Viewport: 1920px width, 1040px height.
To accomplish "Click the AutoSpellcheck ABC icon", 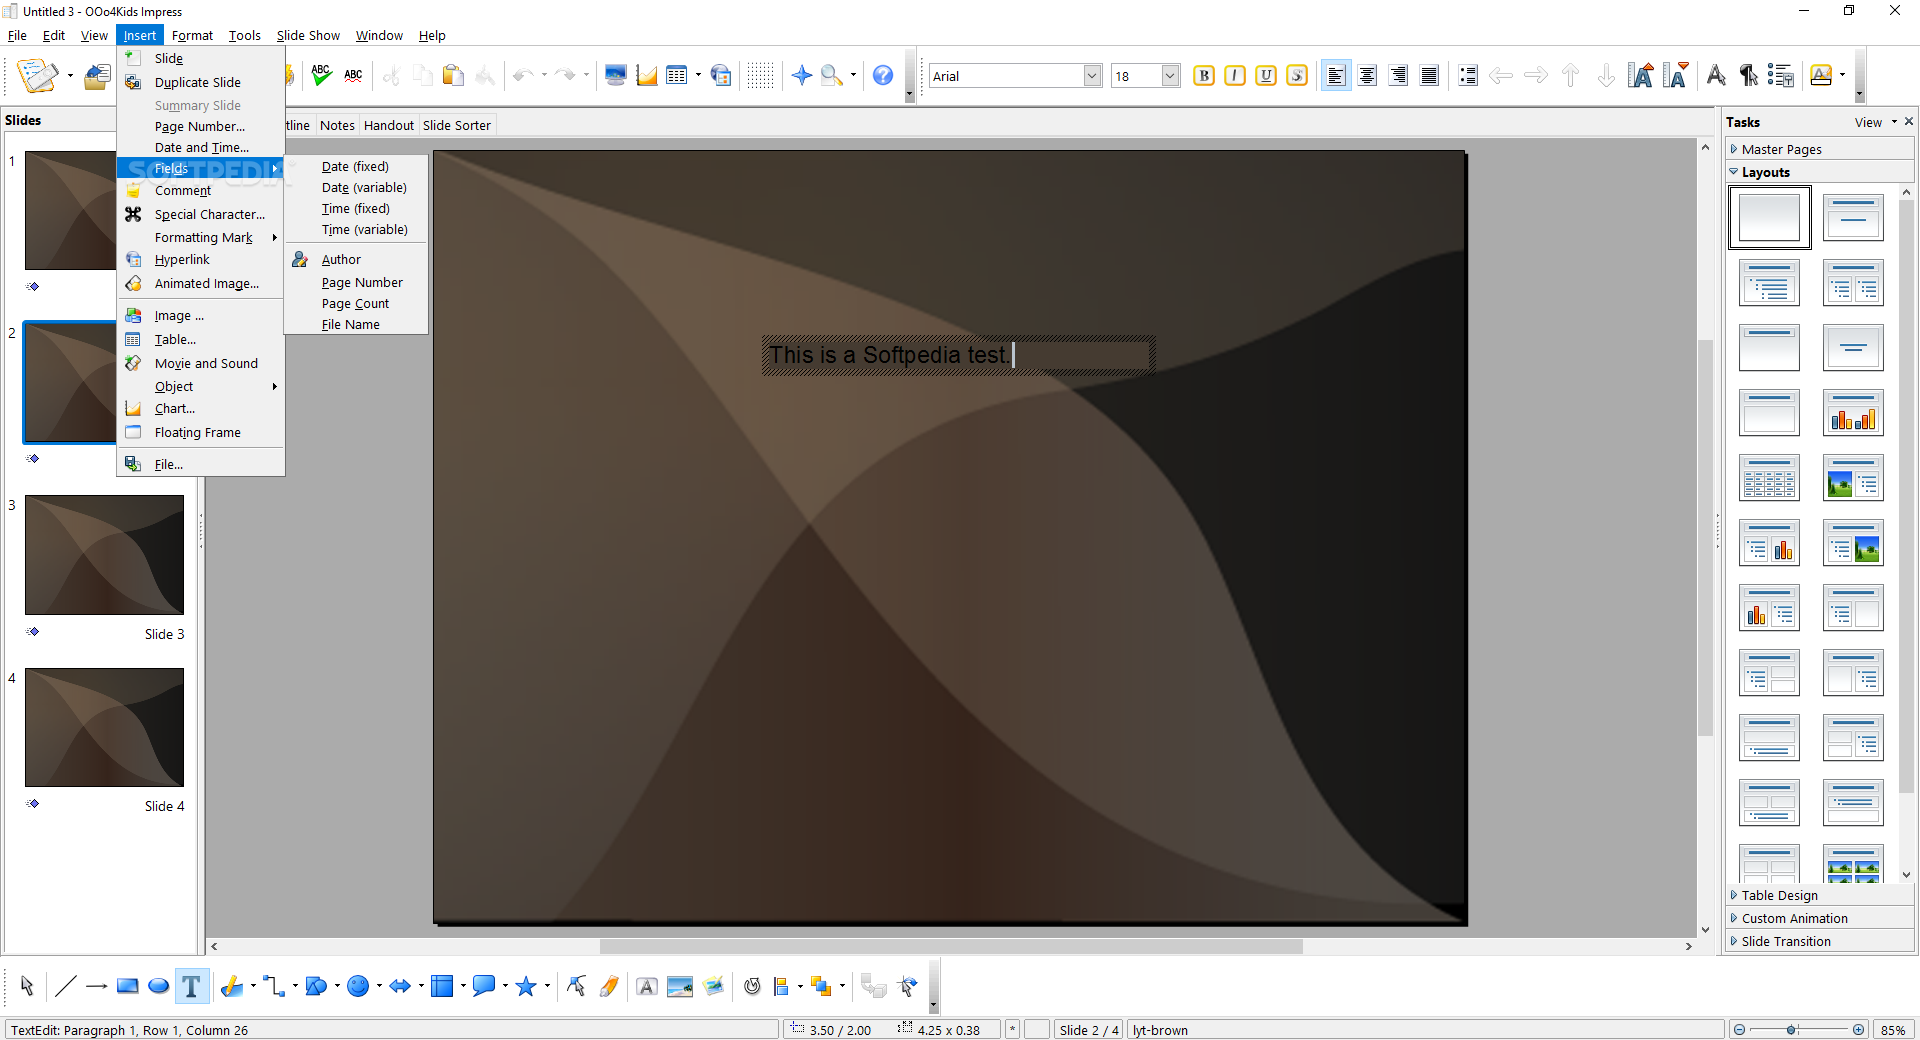I will coord(353,75).
